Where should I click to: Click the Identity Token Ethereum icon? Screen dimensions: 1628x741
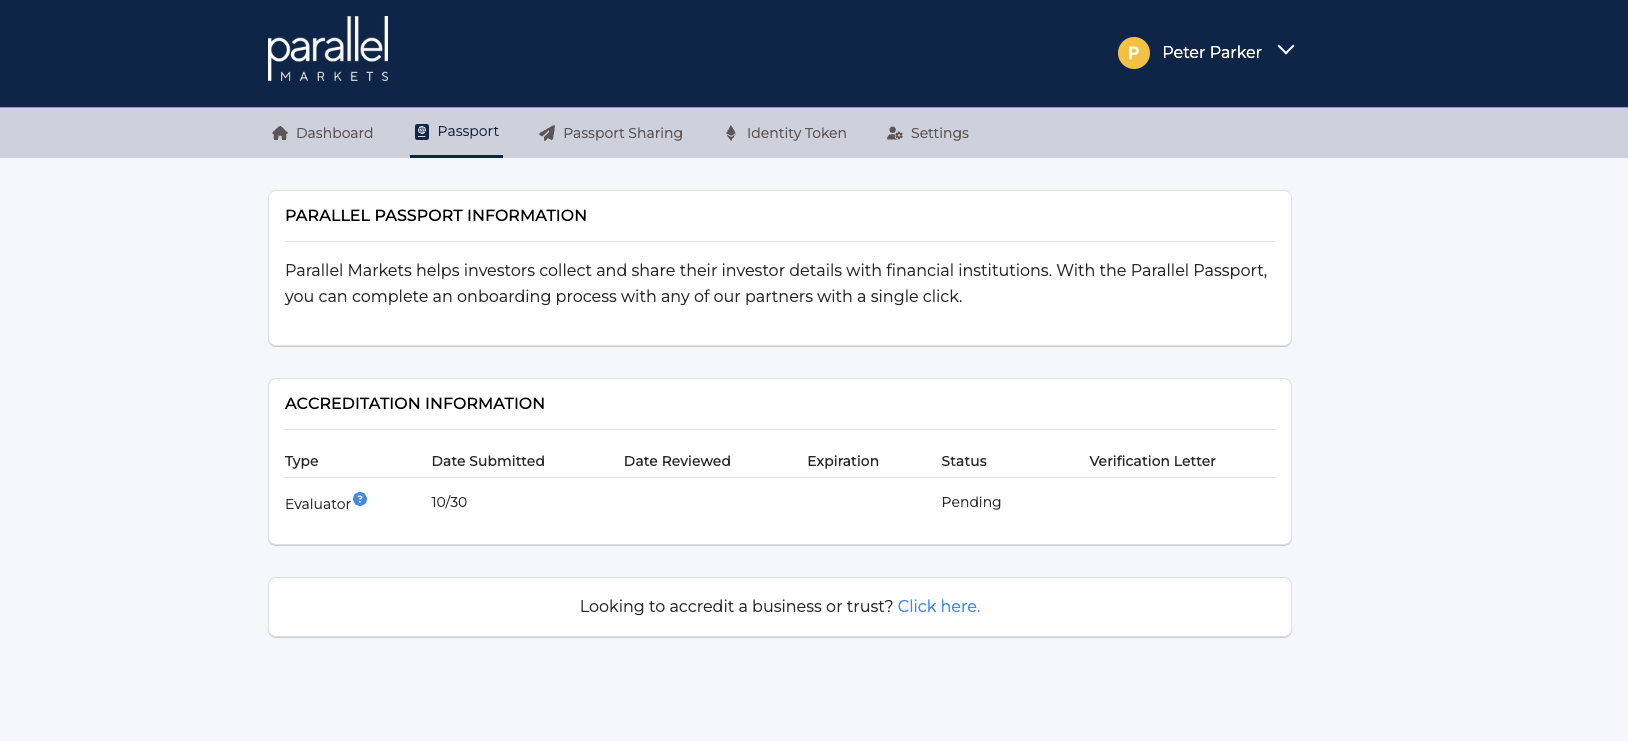click(731, 133)
